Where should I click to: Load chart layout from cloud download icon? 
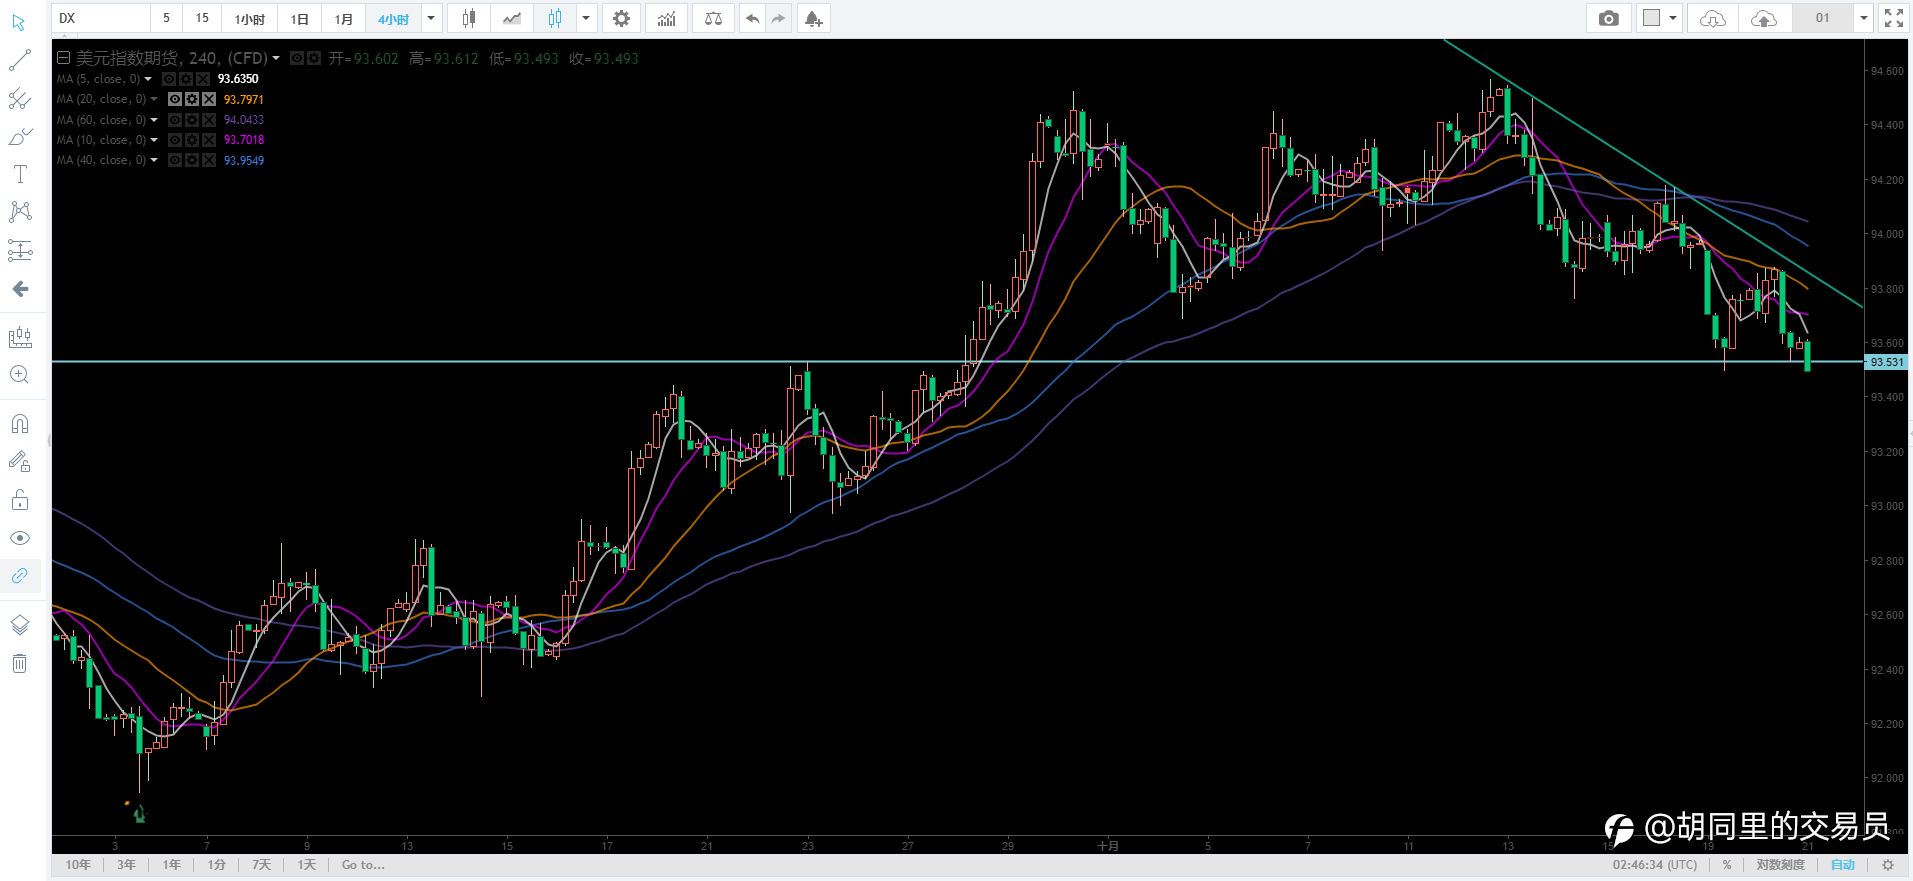1712,18
